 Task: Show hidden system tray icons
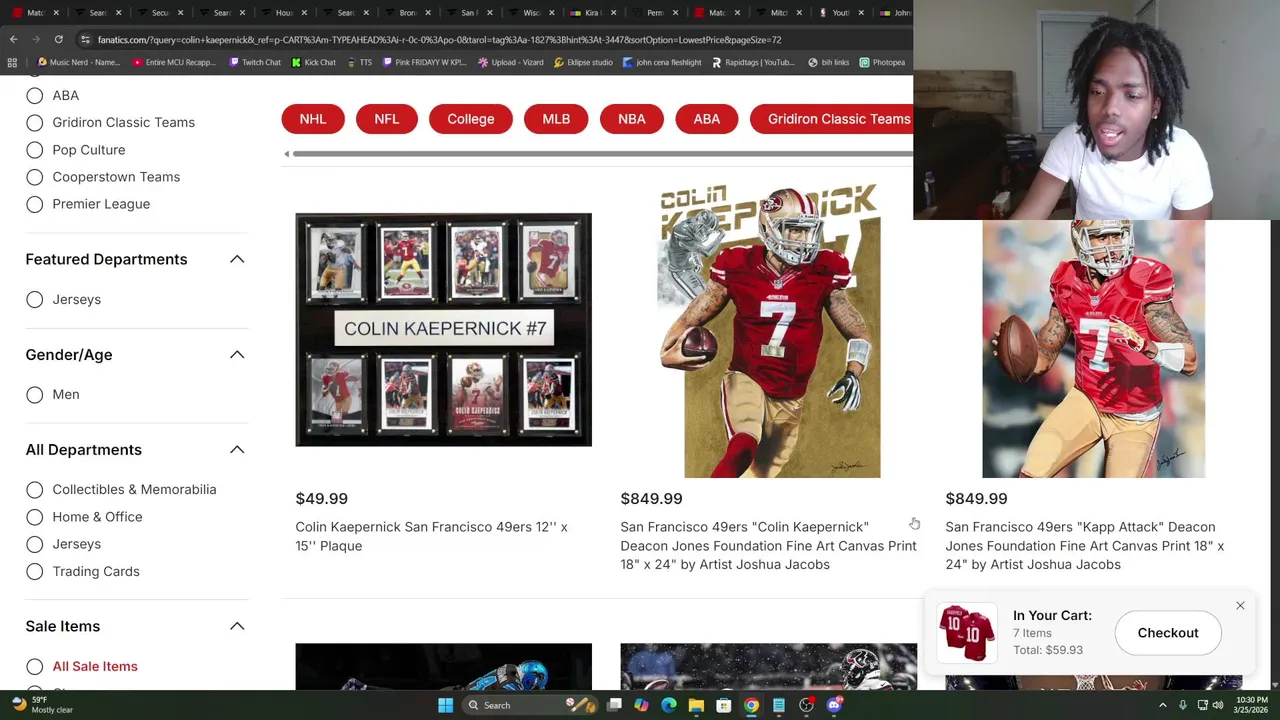point(1162,705)
